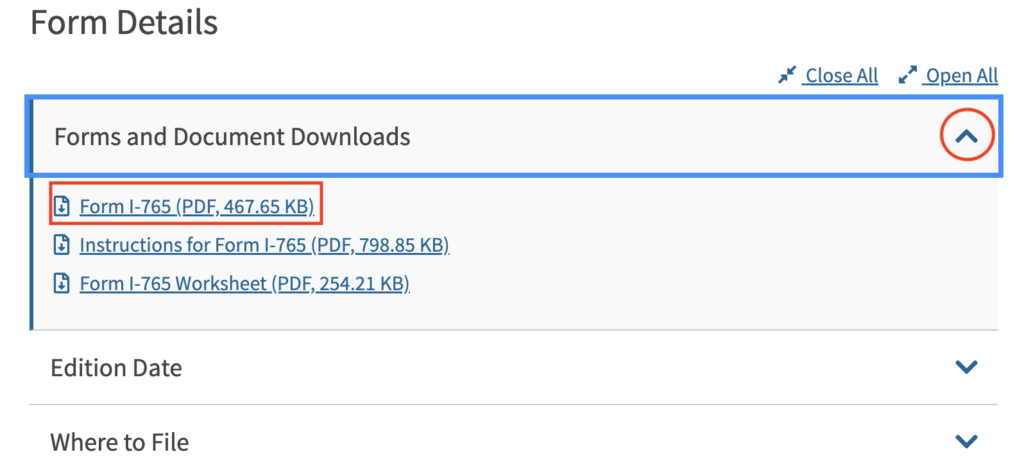The image size is (1024, 461).
Task: Click the Form I-765 Worksheet download icon
Action: tap(62, 283)
